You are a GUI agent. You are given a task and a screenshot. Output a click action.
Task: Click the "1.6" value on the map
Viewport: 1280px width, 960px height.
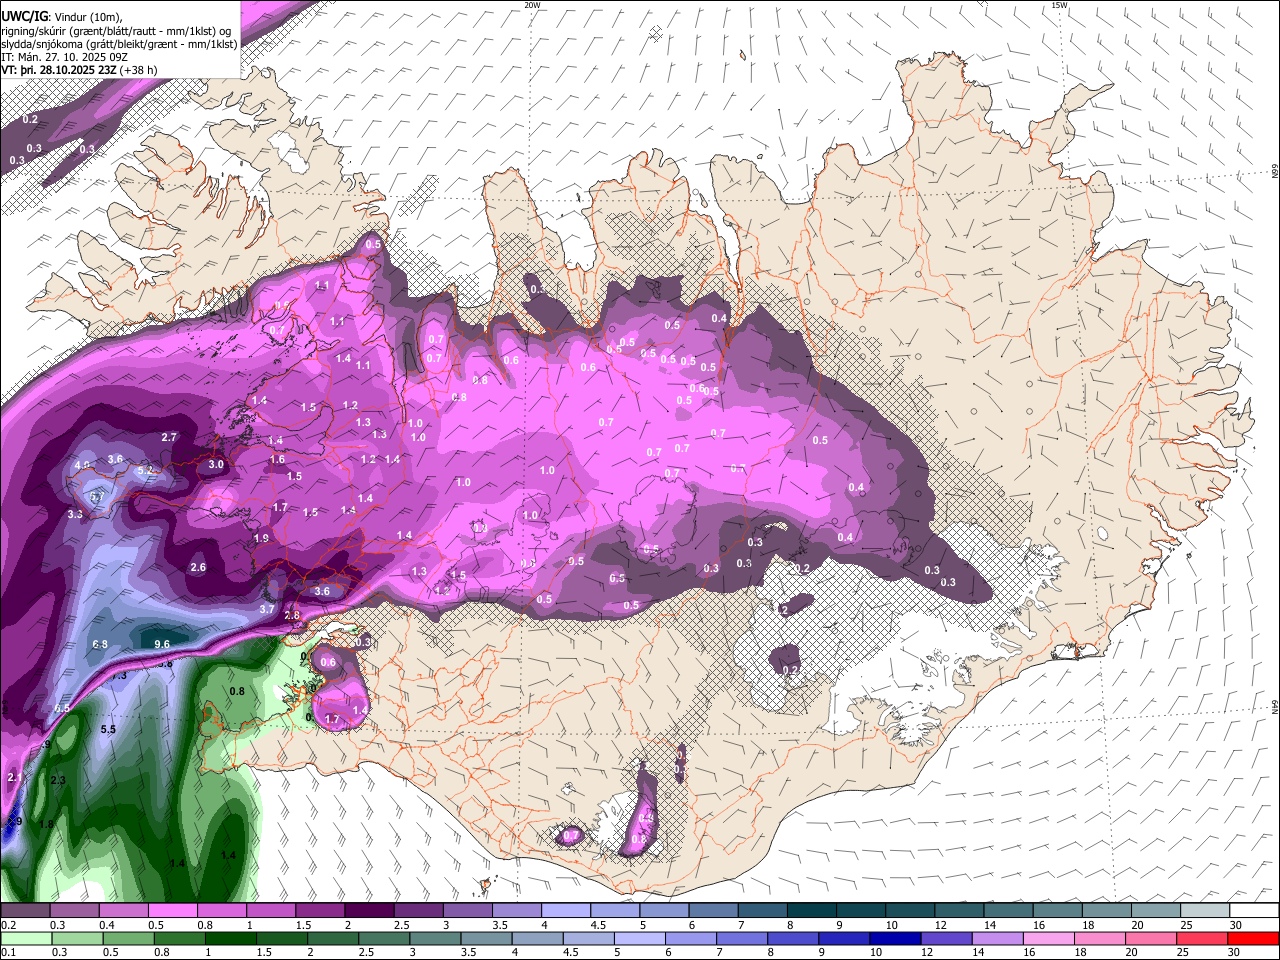tap(278, 460)
